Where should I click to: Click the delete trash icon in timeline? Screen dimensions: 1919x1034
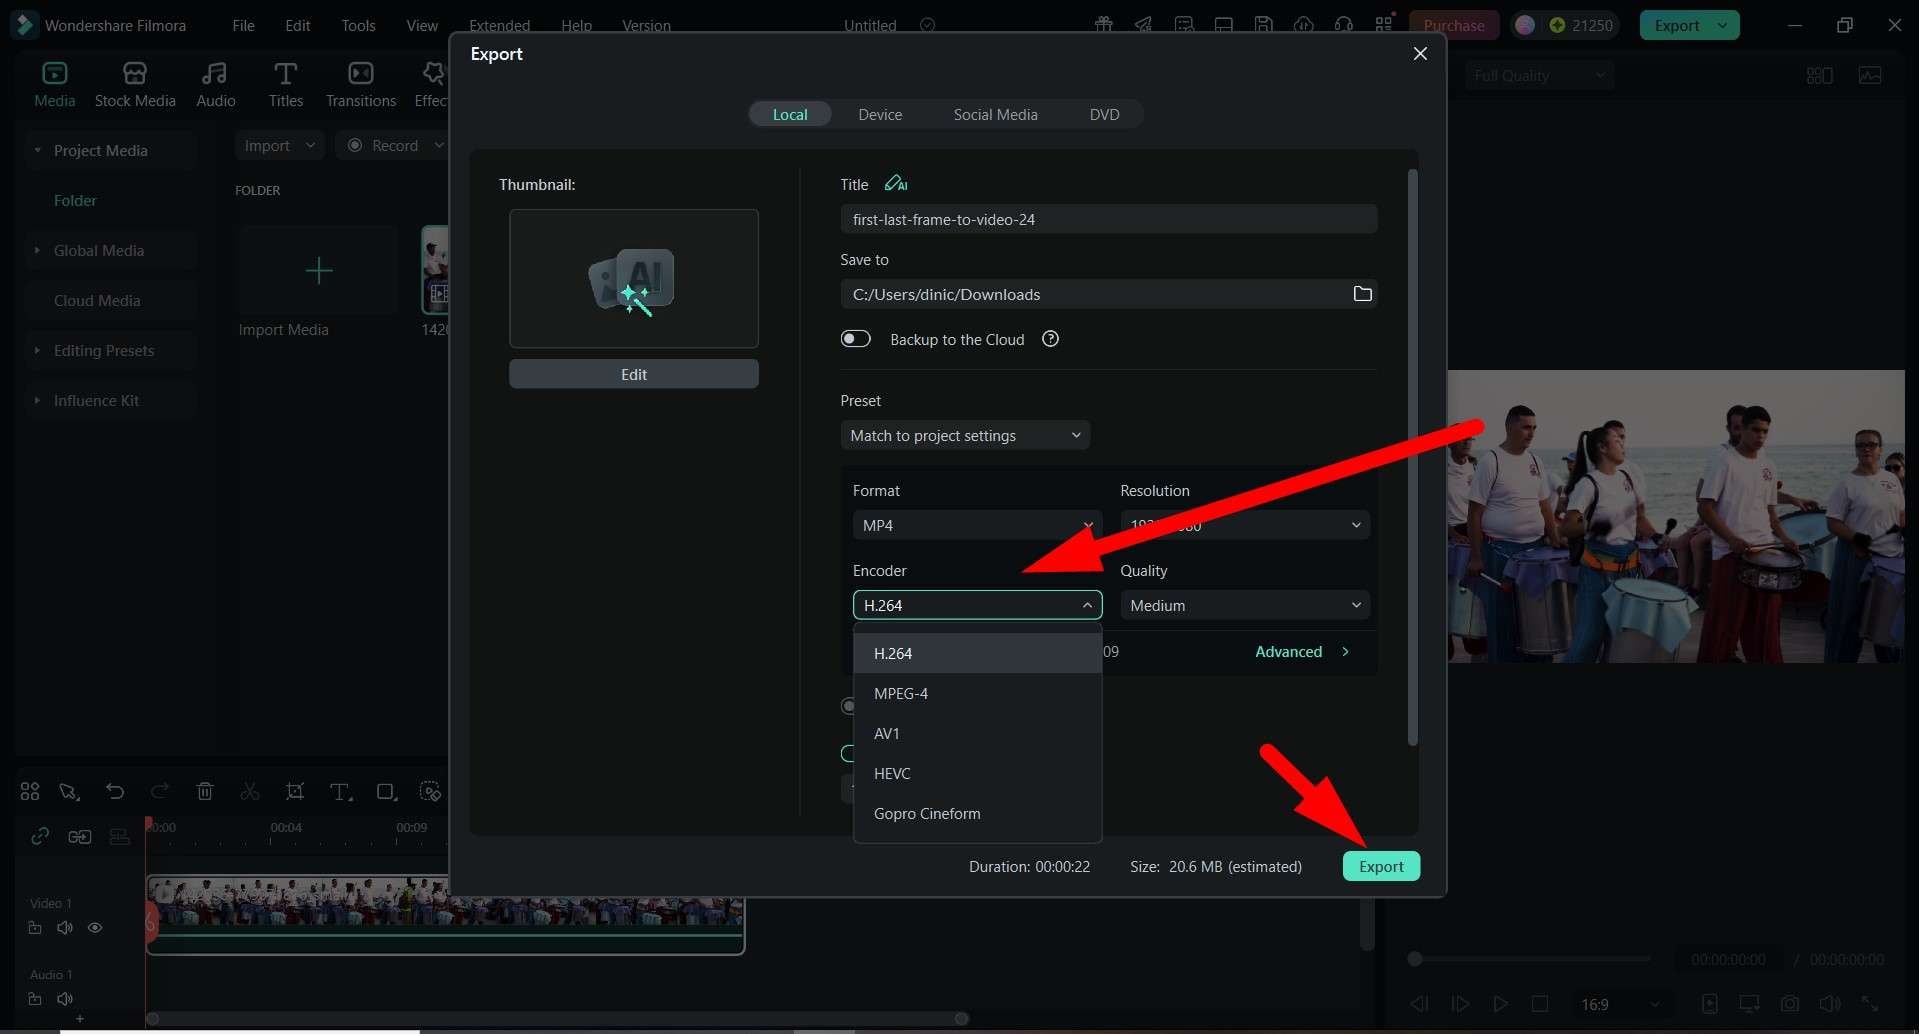tap(205, 791)
